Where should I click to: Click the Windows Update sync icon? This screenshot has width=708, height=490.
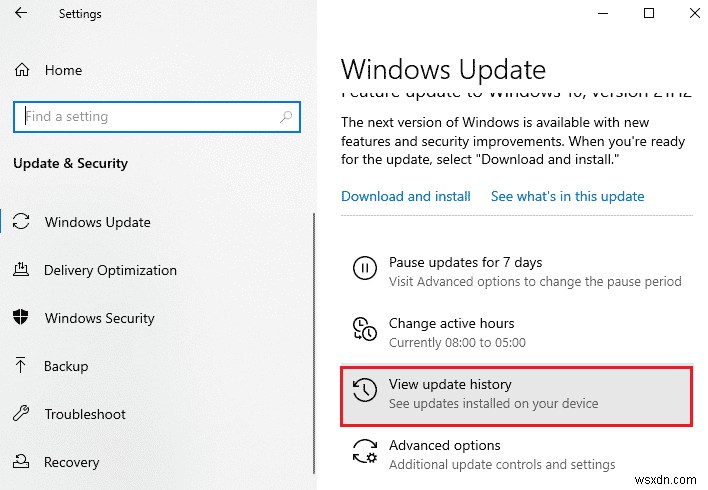click(x=22, y=222)
